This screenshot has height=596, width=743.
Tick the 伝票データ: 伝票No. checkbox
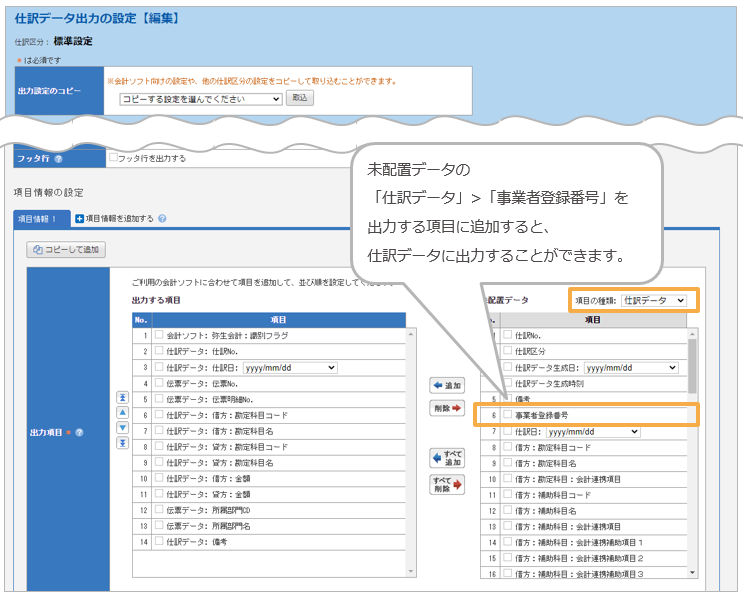point(159,382)
